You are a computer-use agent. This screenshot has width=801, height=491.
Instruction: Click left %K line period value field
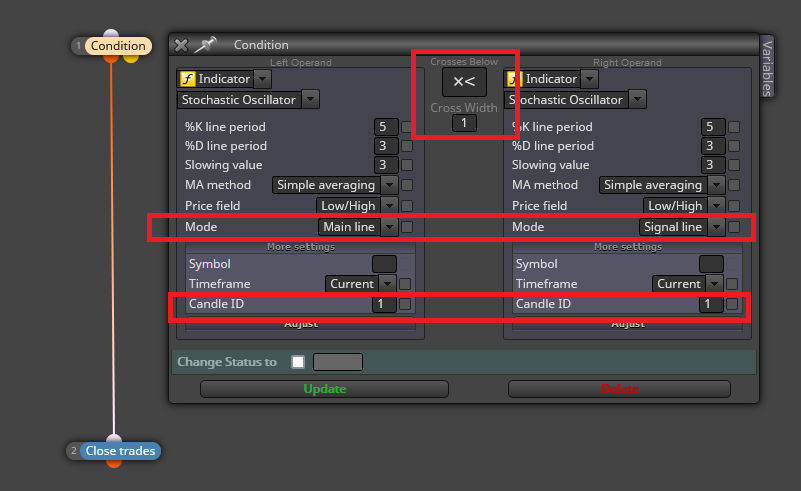(386, 127)
